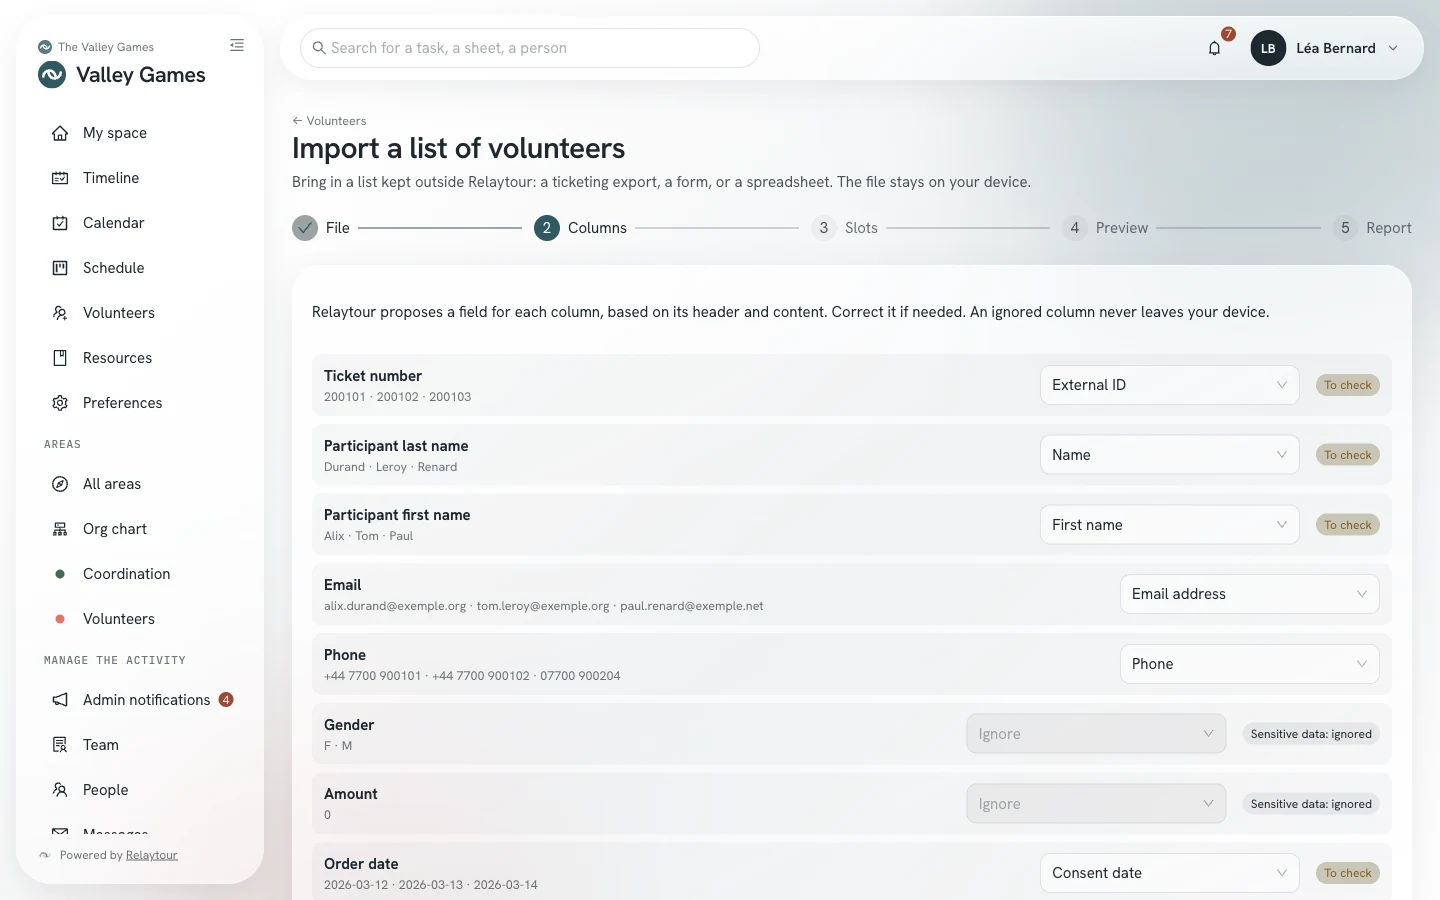Screen dimensions: 1440x900
Task: Open the notifications bell
Action: coord(1214,48)
